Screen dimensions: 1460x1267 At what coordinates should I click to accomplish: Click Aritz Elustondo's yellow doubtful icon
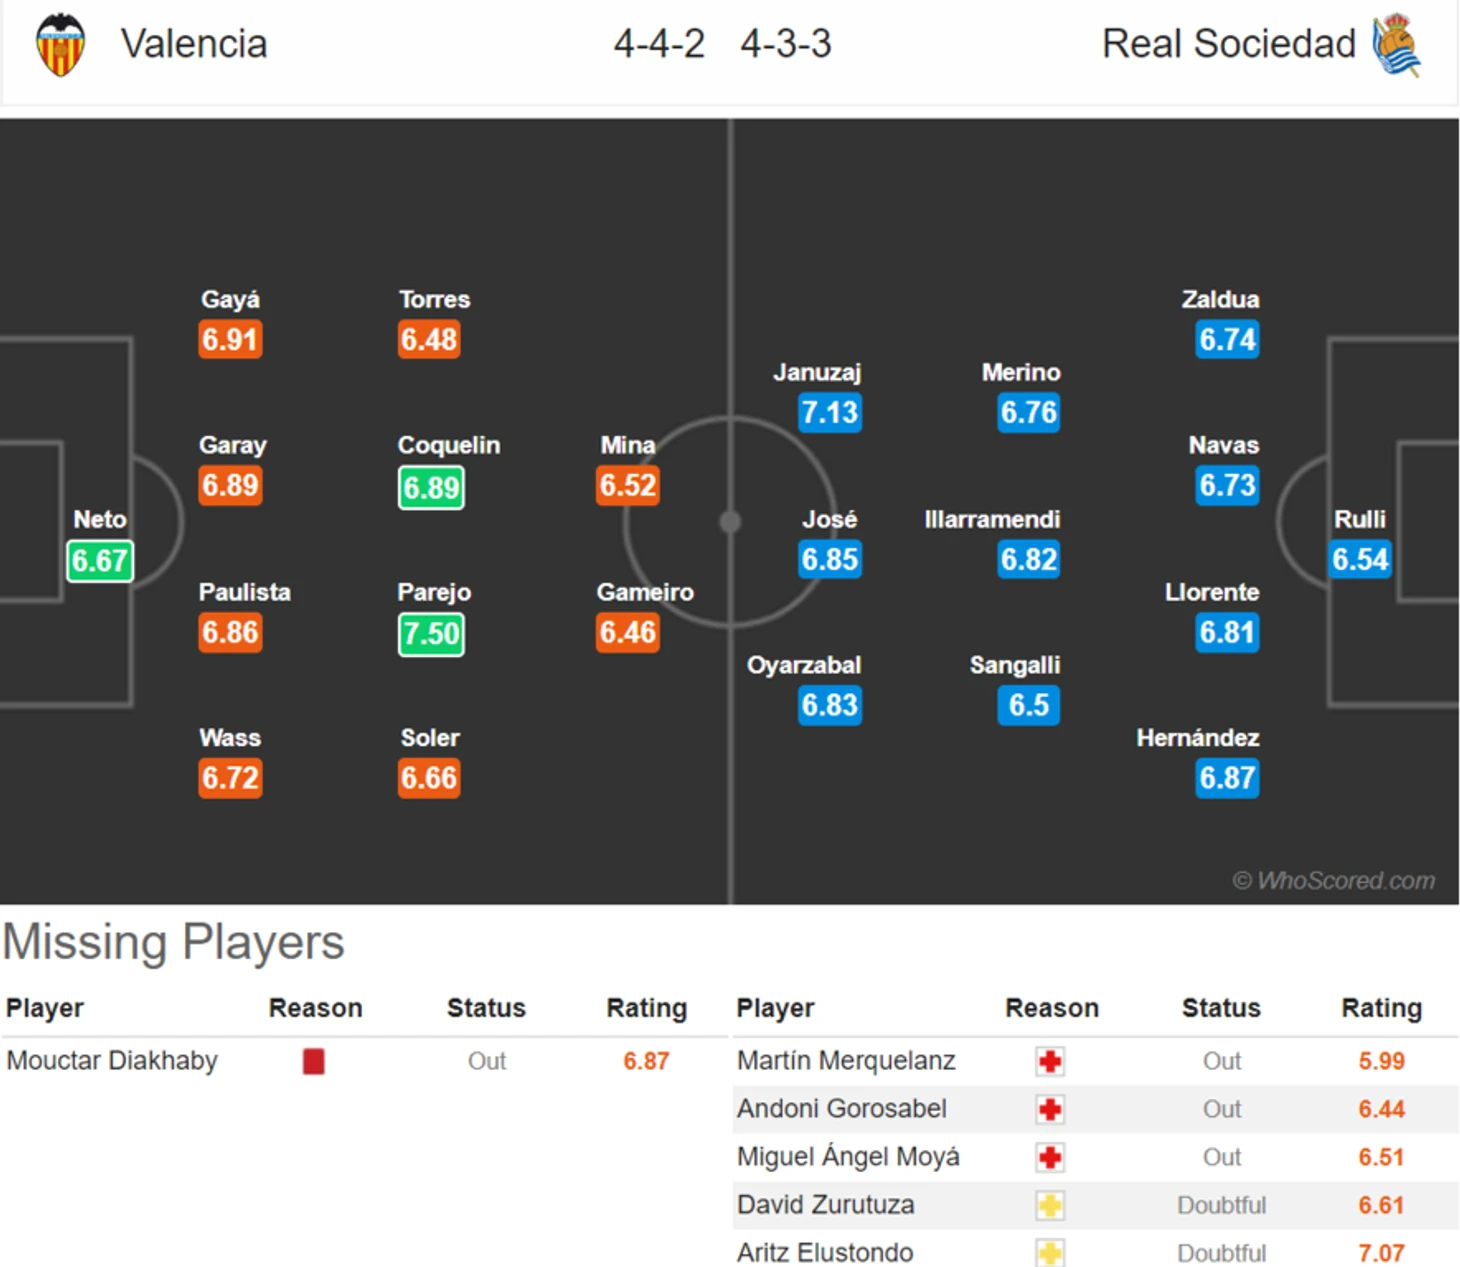[x=1050, y=1252]
